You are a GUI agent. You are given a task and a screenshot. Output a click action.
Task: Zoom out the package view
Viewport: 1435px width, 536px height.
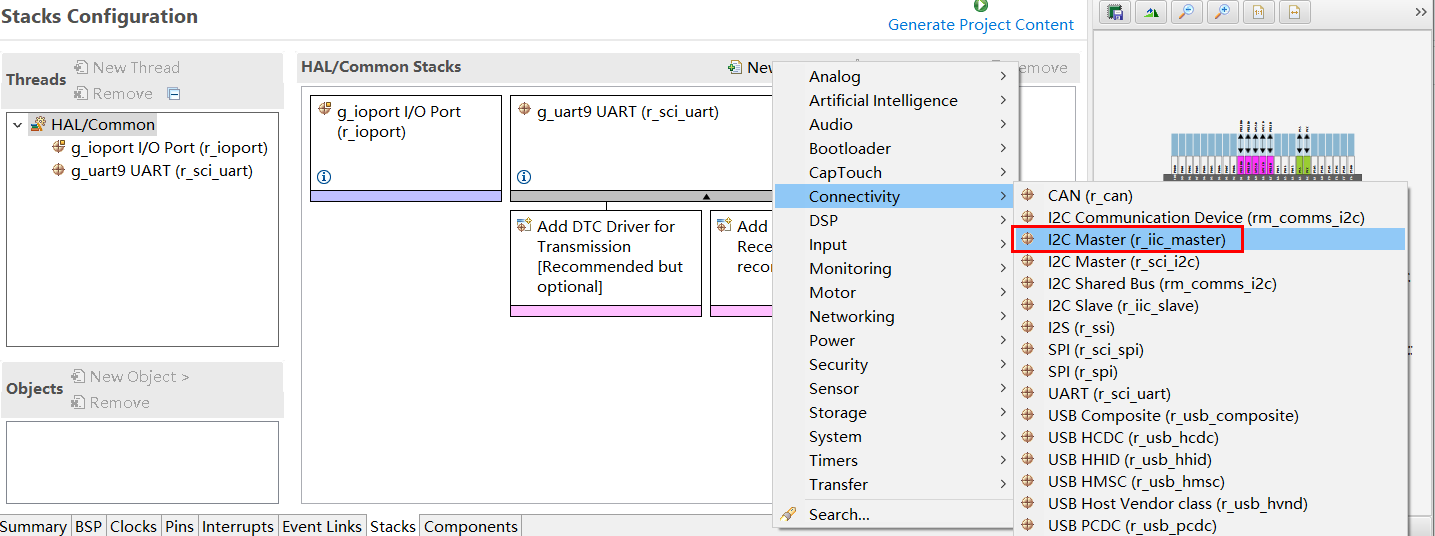pos(1186,12)
